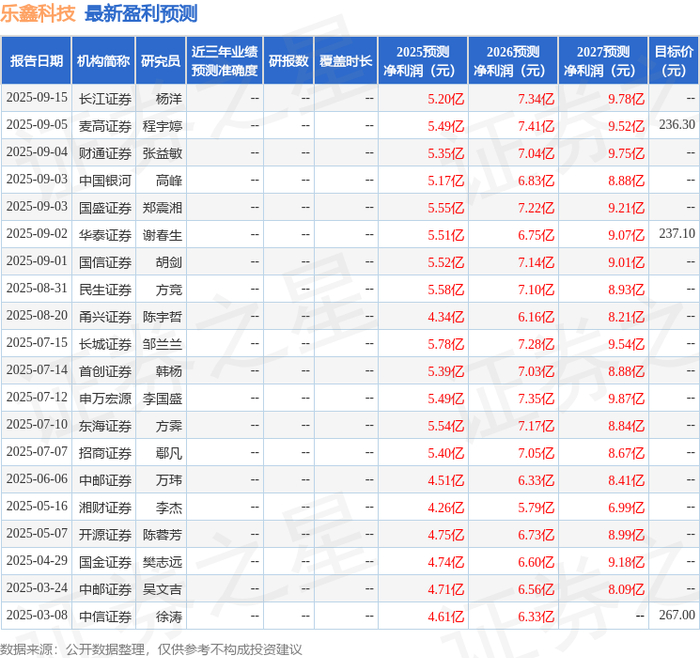Select analyst name 高峰
The height and width of the screenshot is (658, 700).
pyautogui.click(x=169, y=180)
